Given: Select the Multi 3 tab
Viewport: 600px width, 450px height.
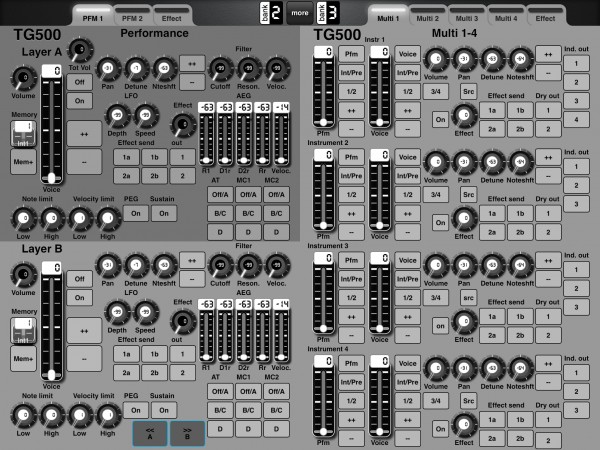Looking at the screenshot, I should pos(466,15).
